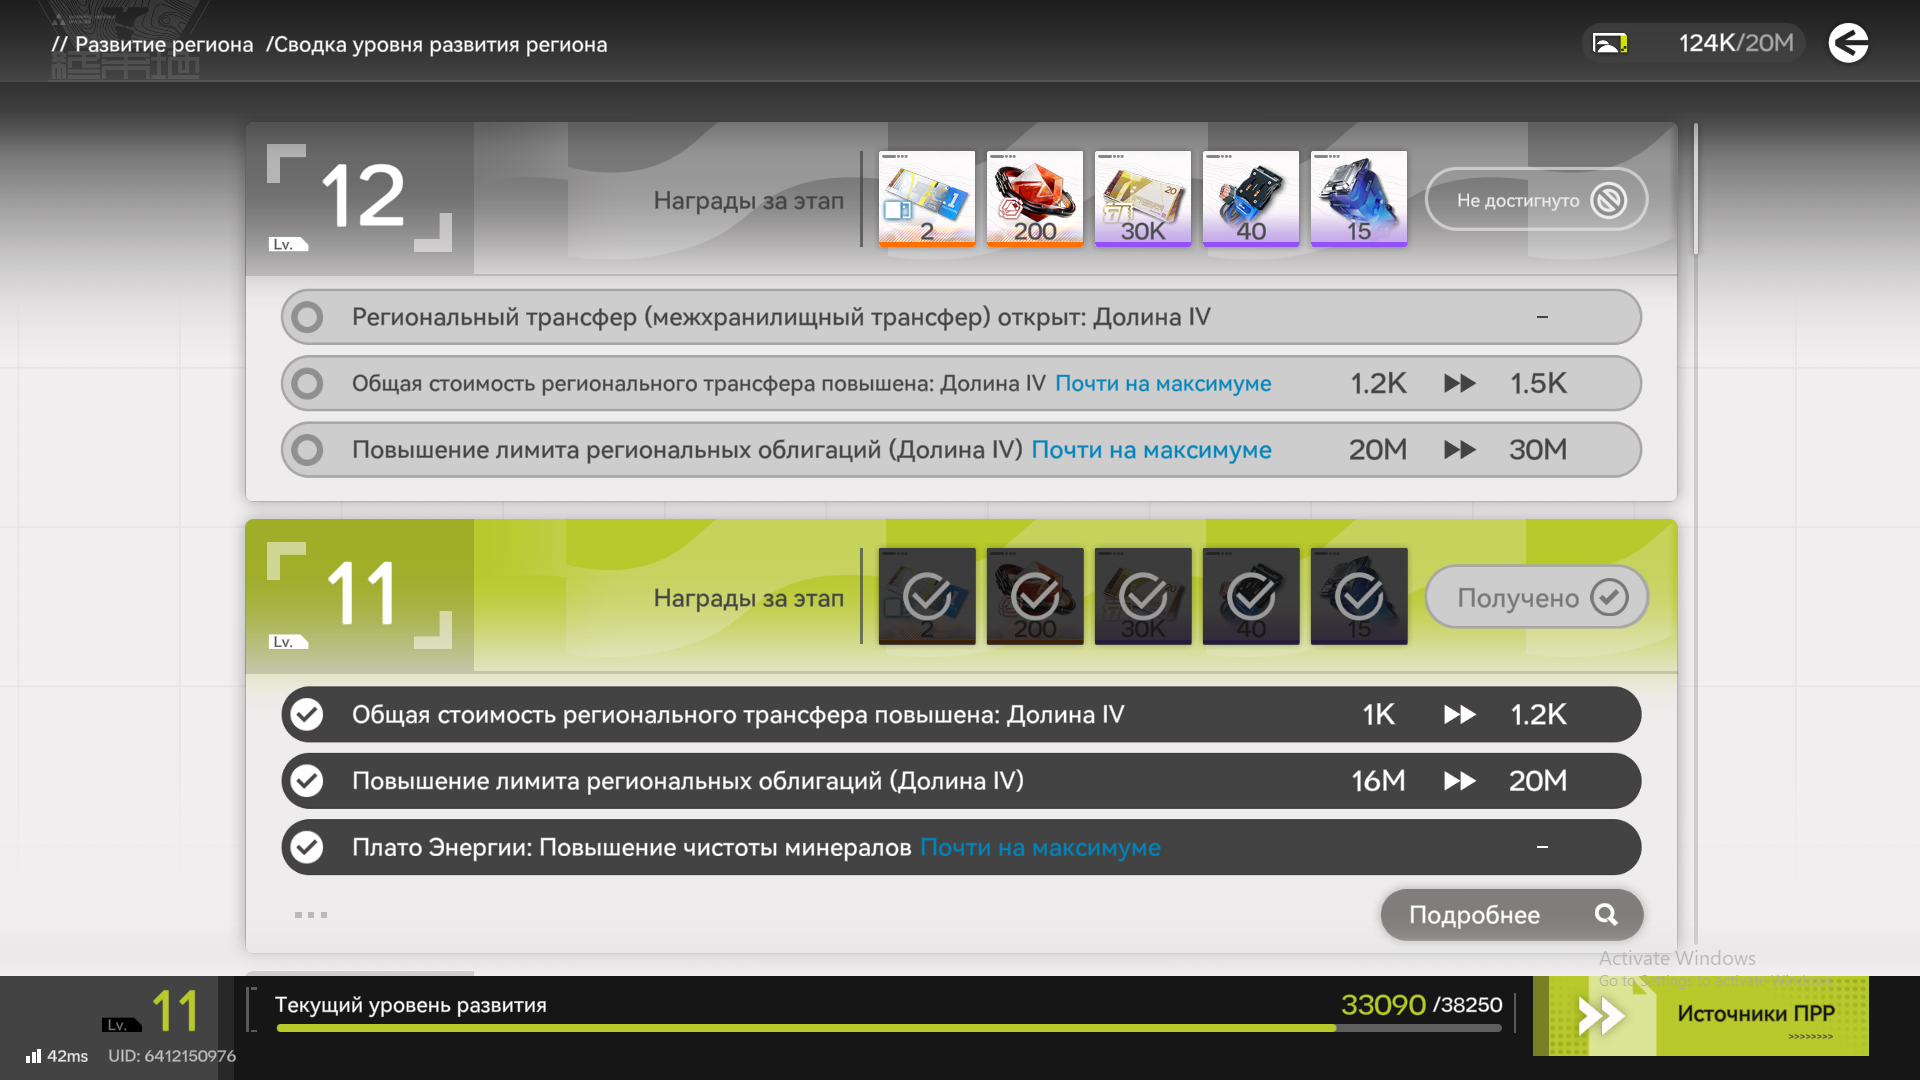The height and width of the screenshot is (1080, 1920).
Task: Click radio circle for 1.2K to 1.5K transfer row
Action: click(307, 383)
